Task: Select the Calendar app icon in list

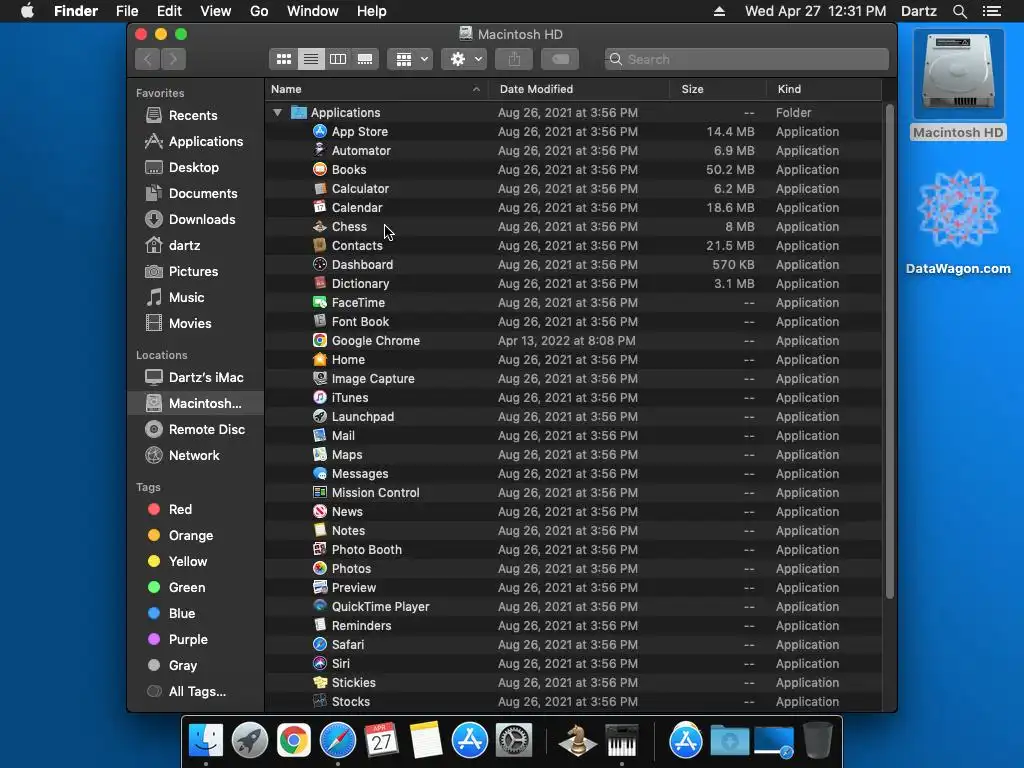Action: pos(319,207)
